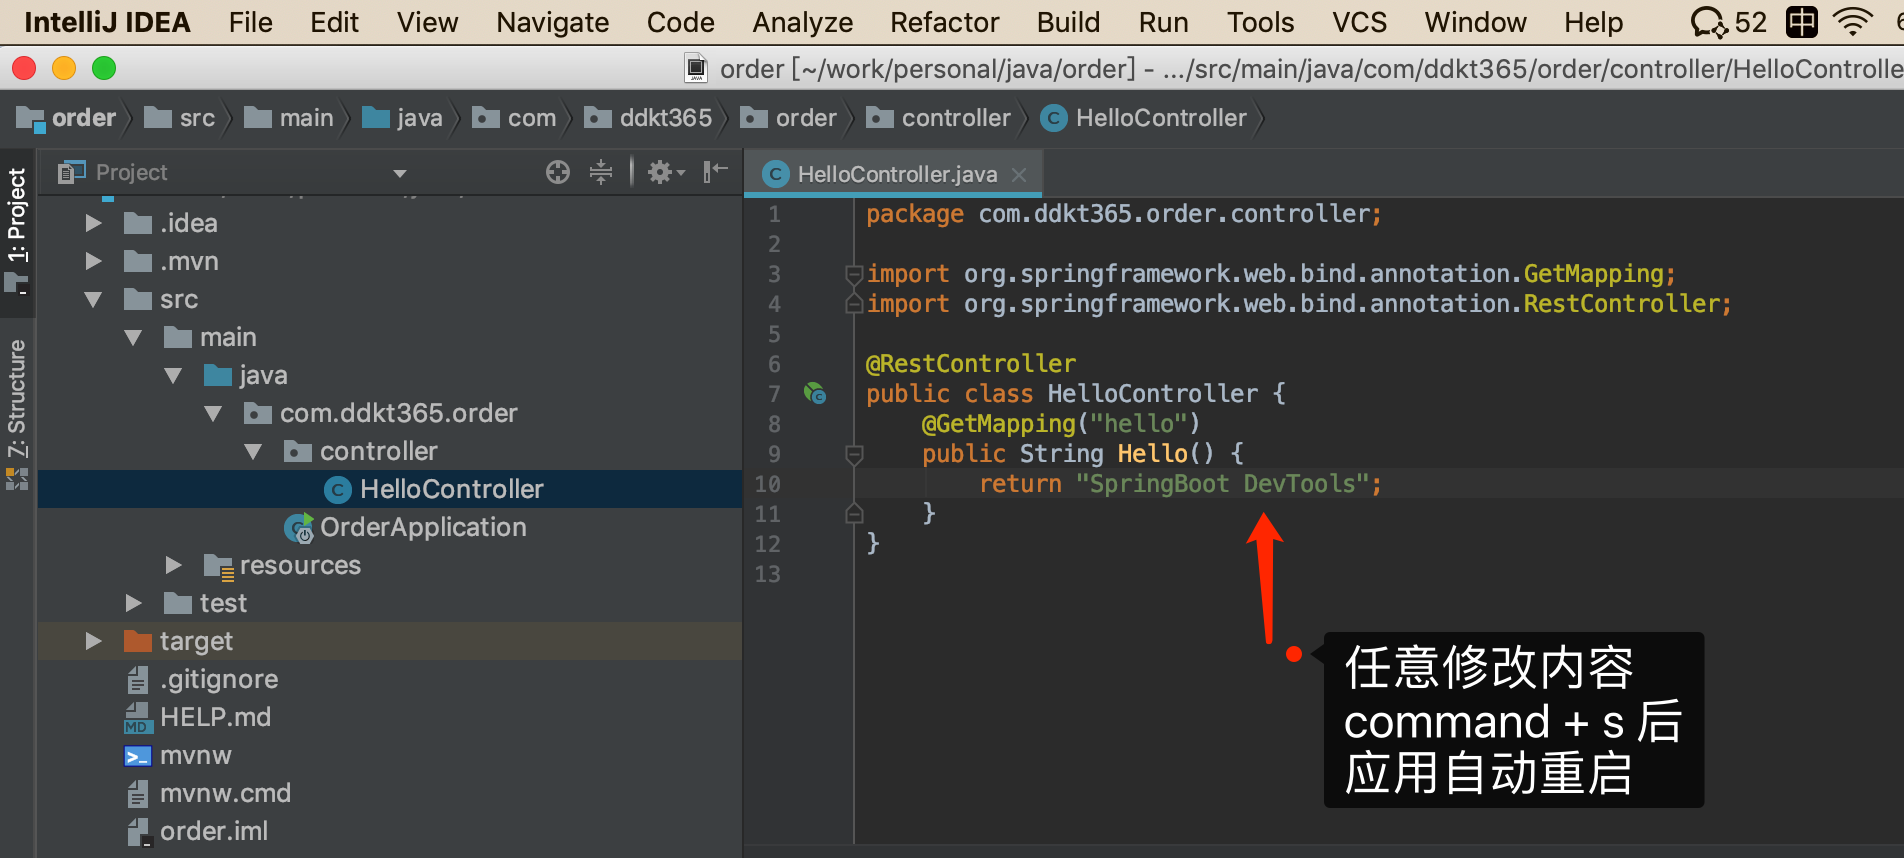The image size is (1904, 858).
Task: Expand the resources folder
Action: coord(173,565)
